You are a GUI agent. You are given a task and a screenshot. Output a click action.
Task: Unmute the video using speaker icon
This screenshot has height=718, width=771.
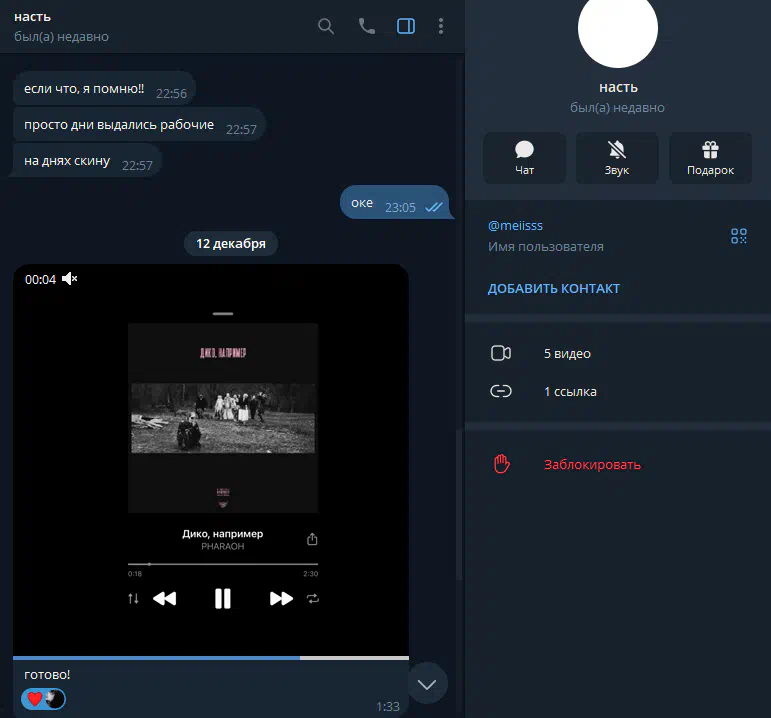click(x=70, y=279)
